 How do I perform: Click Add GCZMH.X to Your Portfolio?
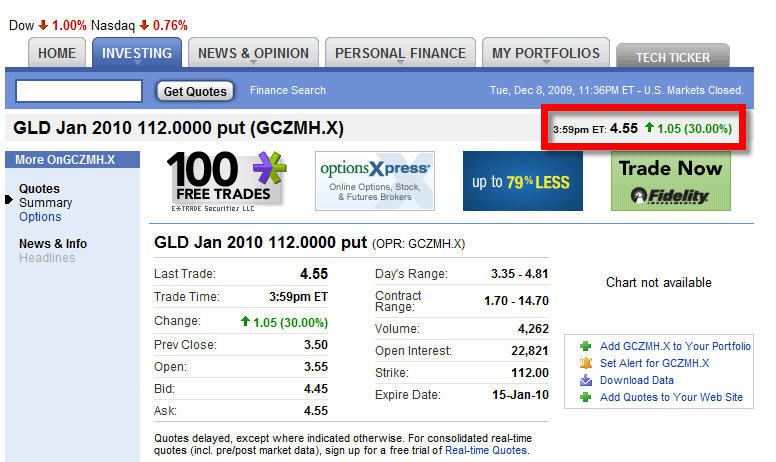(675, 346)
